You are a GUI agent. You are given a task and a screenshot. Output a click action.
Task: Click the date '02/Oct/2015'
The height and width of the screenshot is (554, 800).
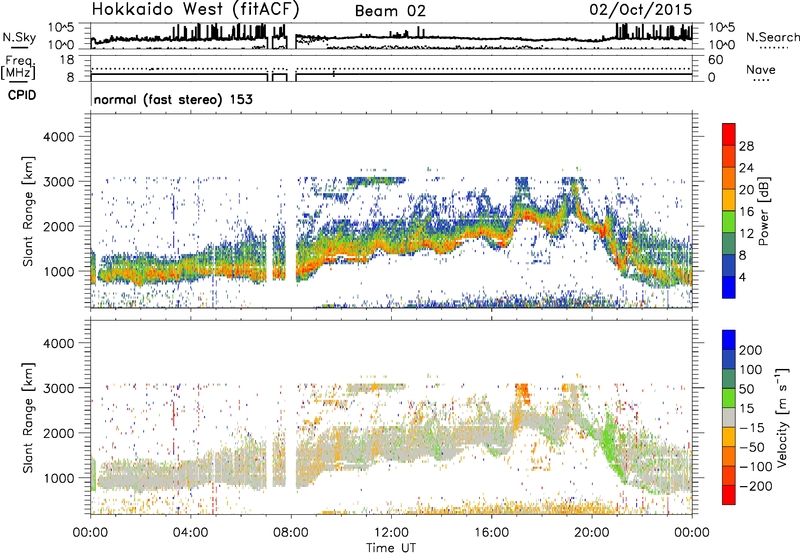pos(641,9)
